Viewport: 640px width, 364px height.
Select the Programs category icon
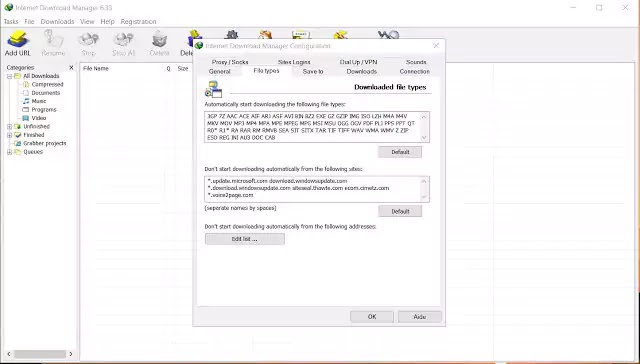[x=26, y=109]
